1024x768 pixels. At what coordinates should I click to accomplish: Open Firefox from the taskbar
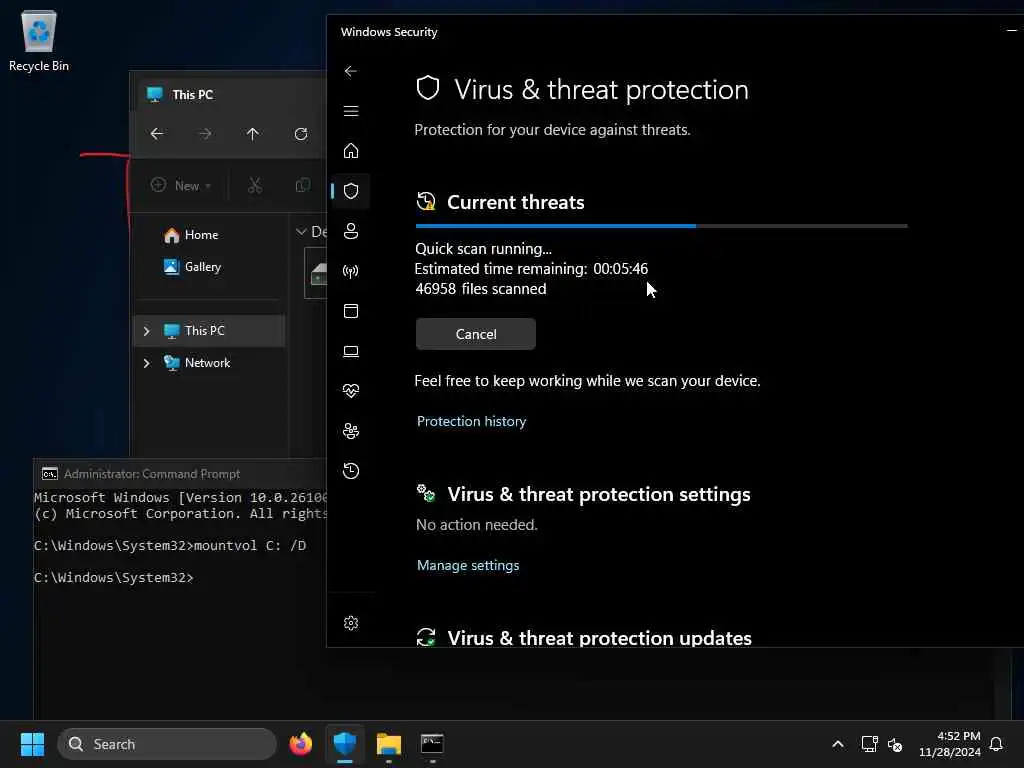pyautogui.click(x=300, y=744)
